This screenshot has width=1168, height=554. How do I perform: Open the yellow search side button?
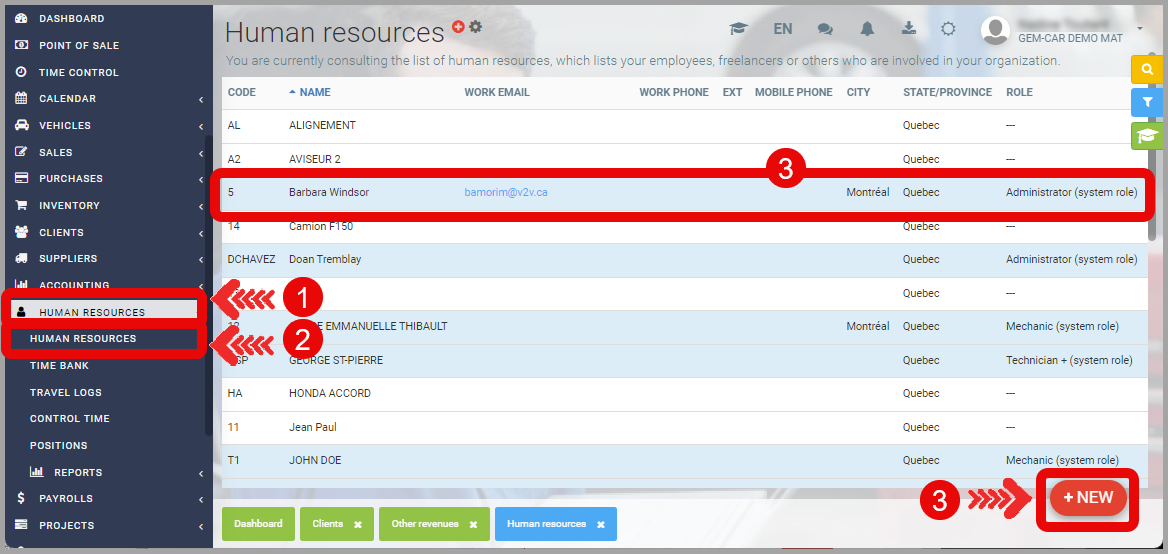1146,69
